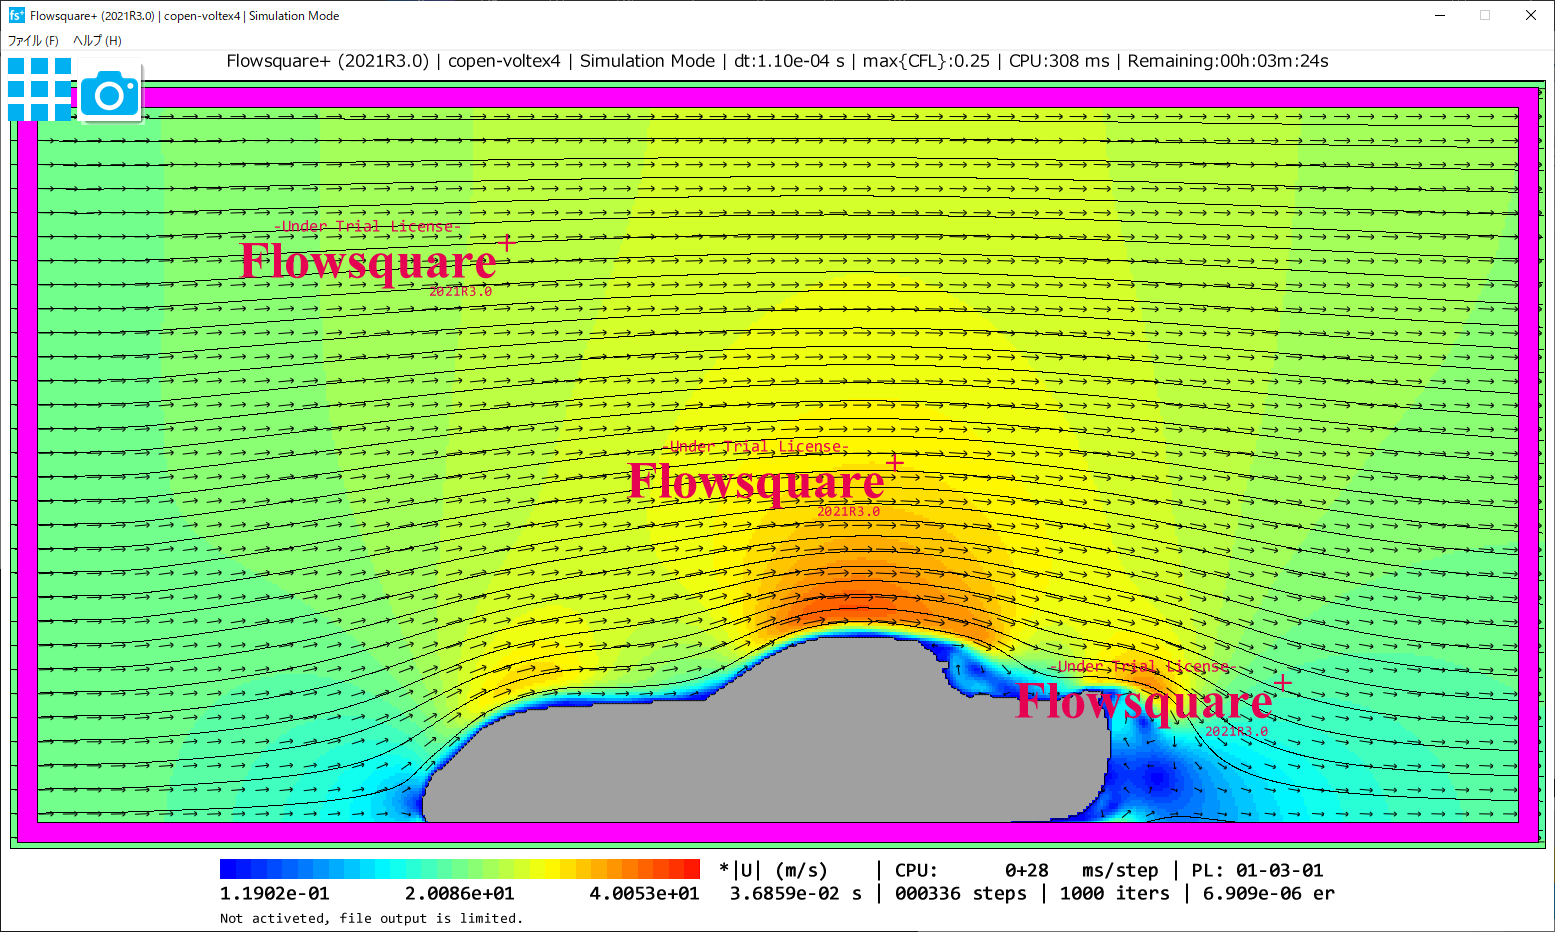
Task: Click the velocity color scale bar
Action: coord(460,869)
